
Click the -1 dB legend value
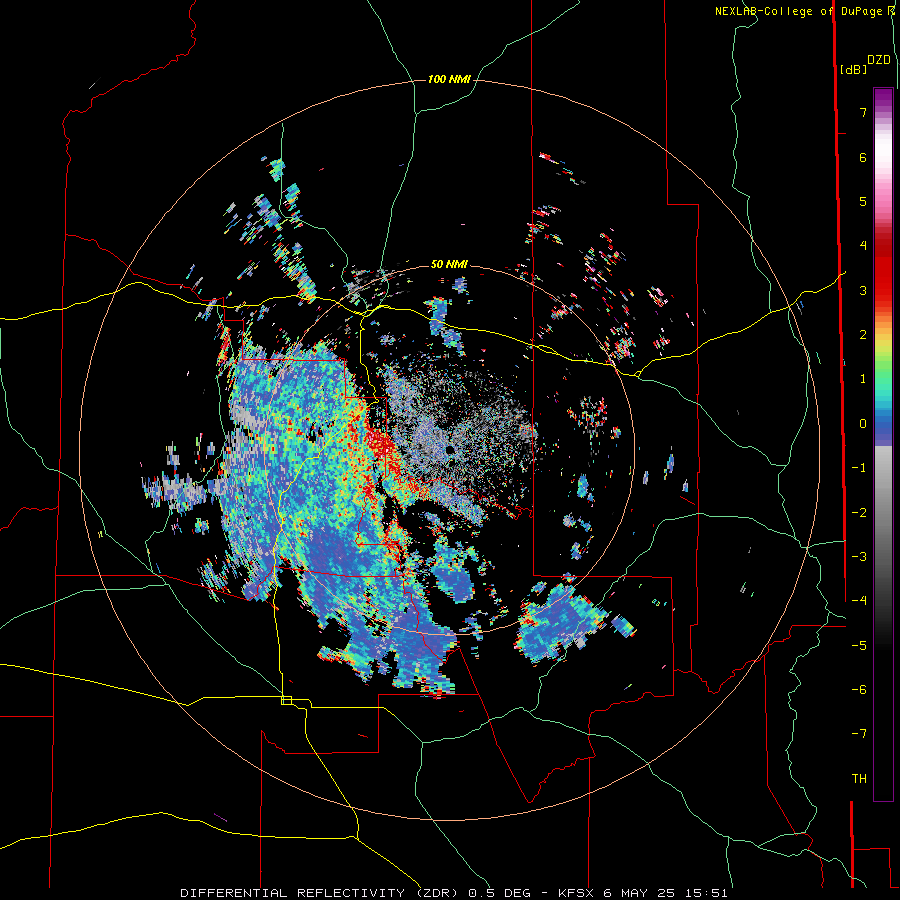(x=859, y=468)
